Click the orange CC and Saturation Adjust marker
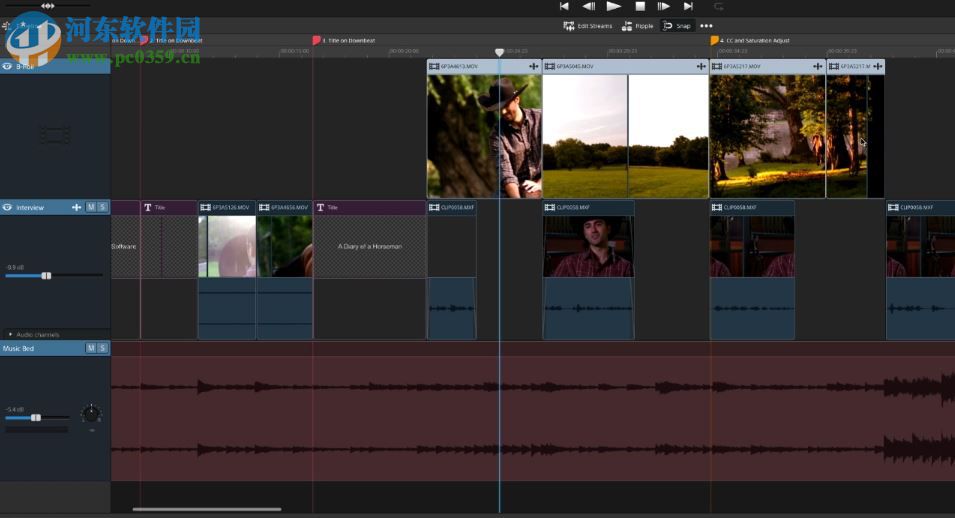 [714, 40]
